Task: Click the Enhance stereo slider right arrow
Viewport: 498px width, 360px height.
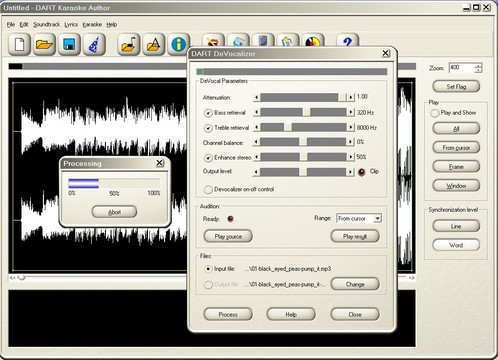Action: pyautogui.click(x=350, y=157)
